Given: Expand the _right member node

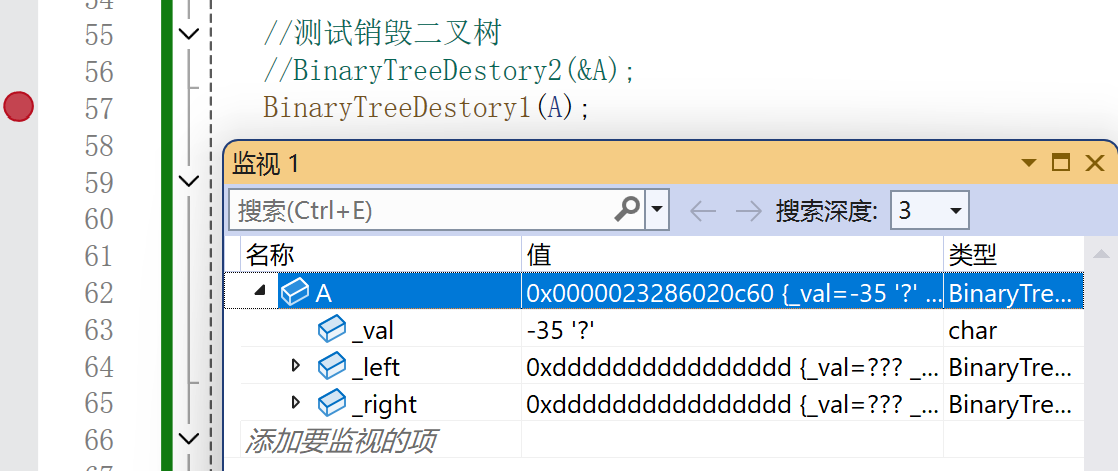Looking at the screenshot, I should click(296, 403).
